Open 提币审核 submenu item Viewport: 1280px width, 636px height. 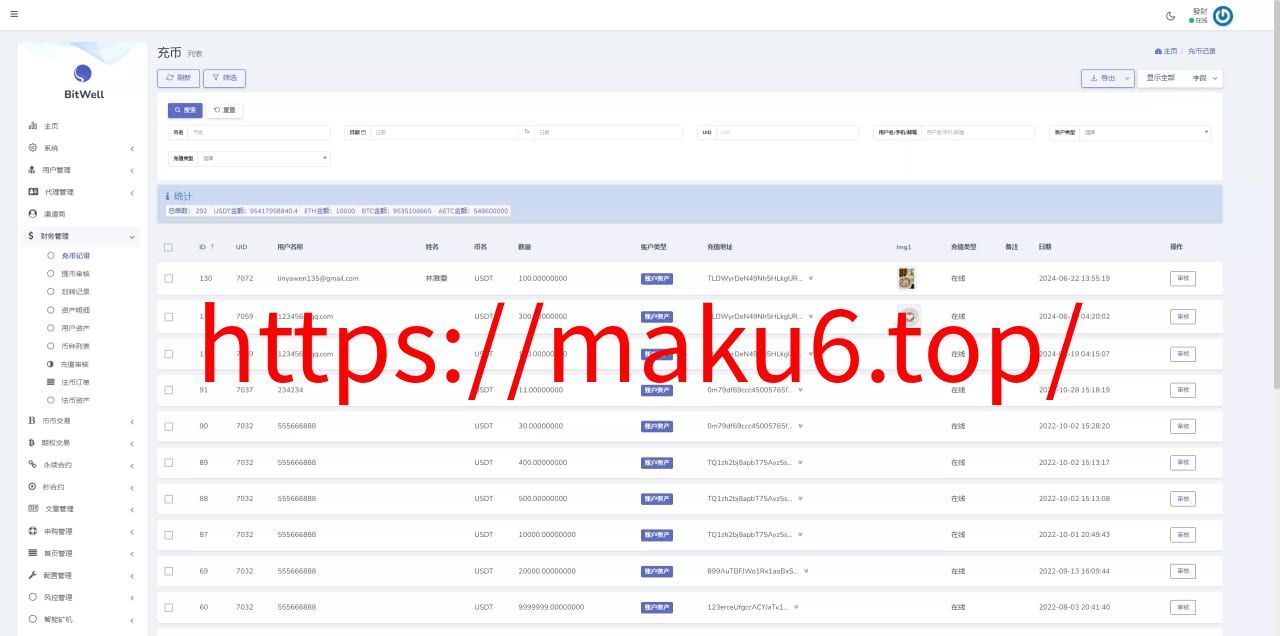[x=76, y=274]
